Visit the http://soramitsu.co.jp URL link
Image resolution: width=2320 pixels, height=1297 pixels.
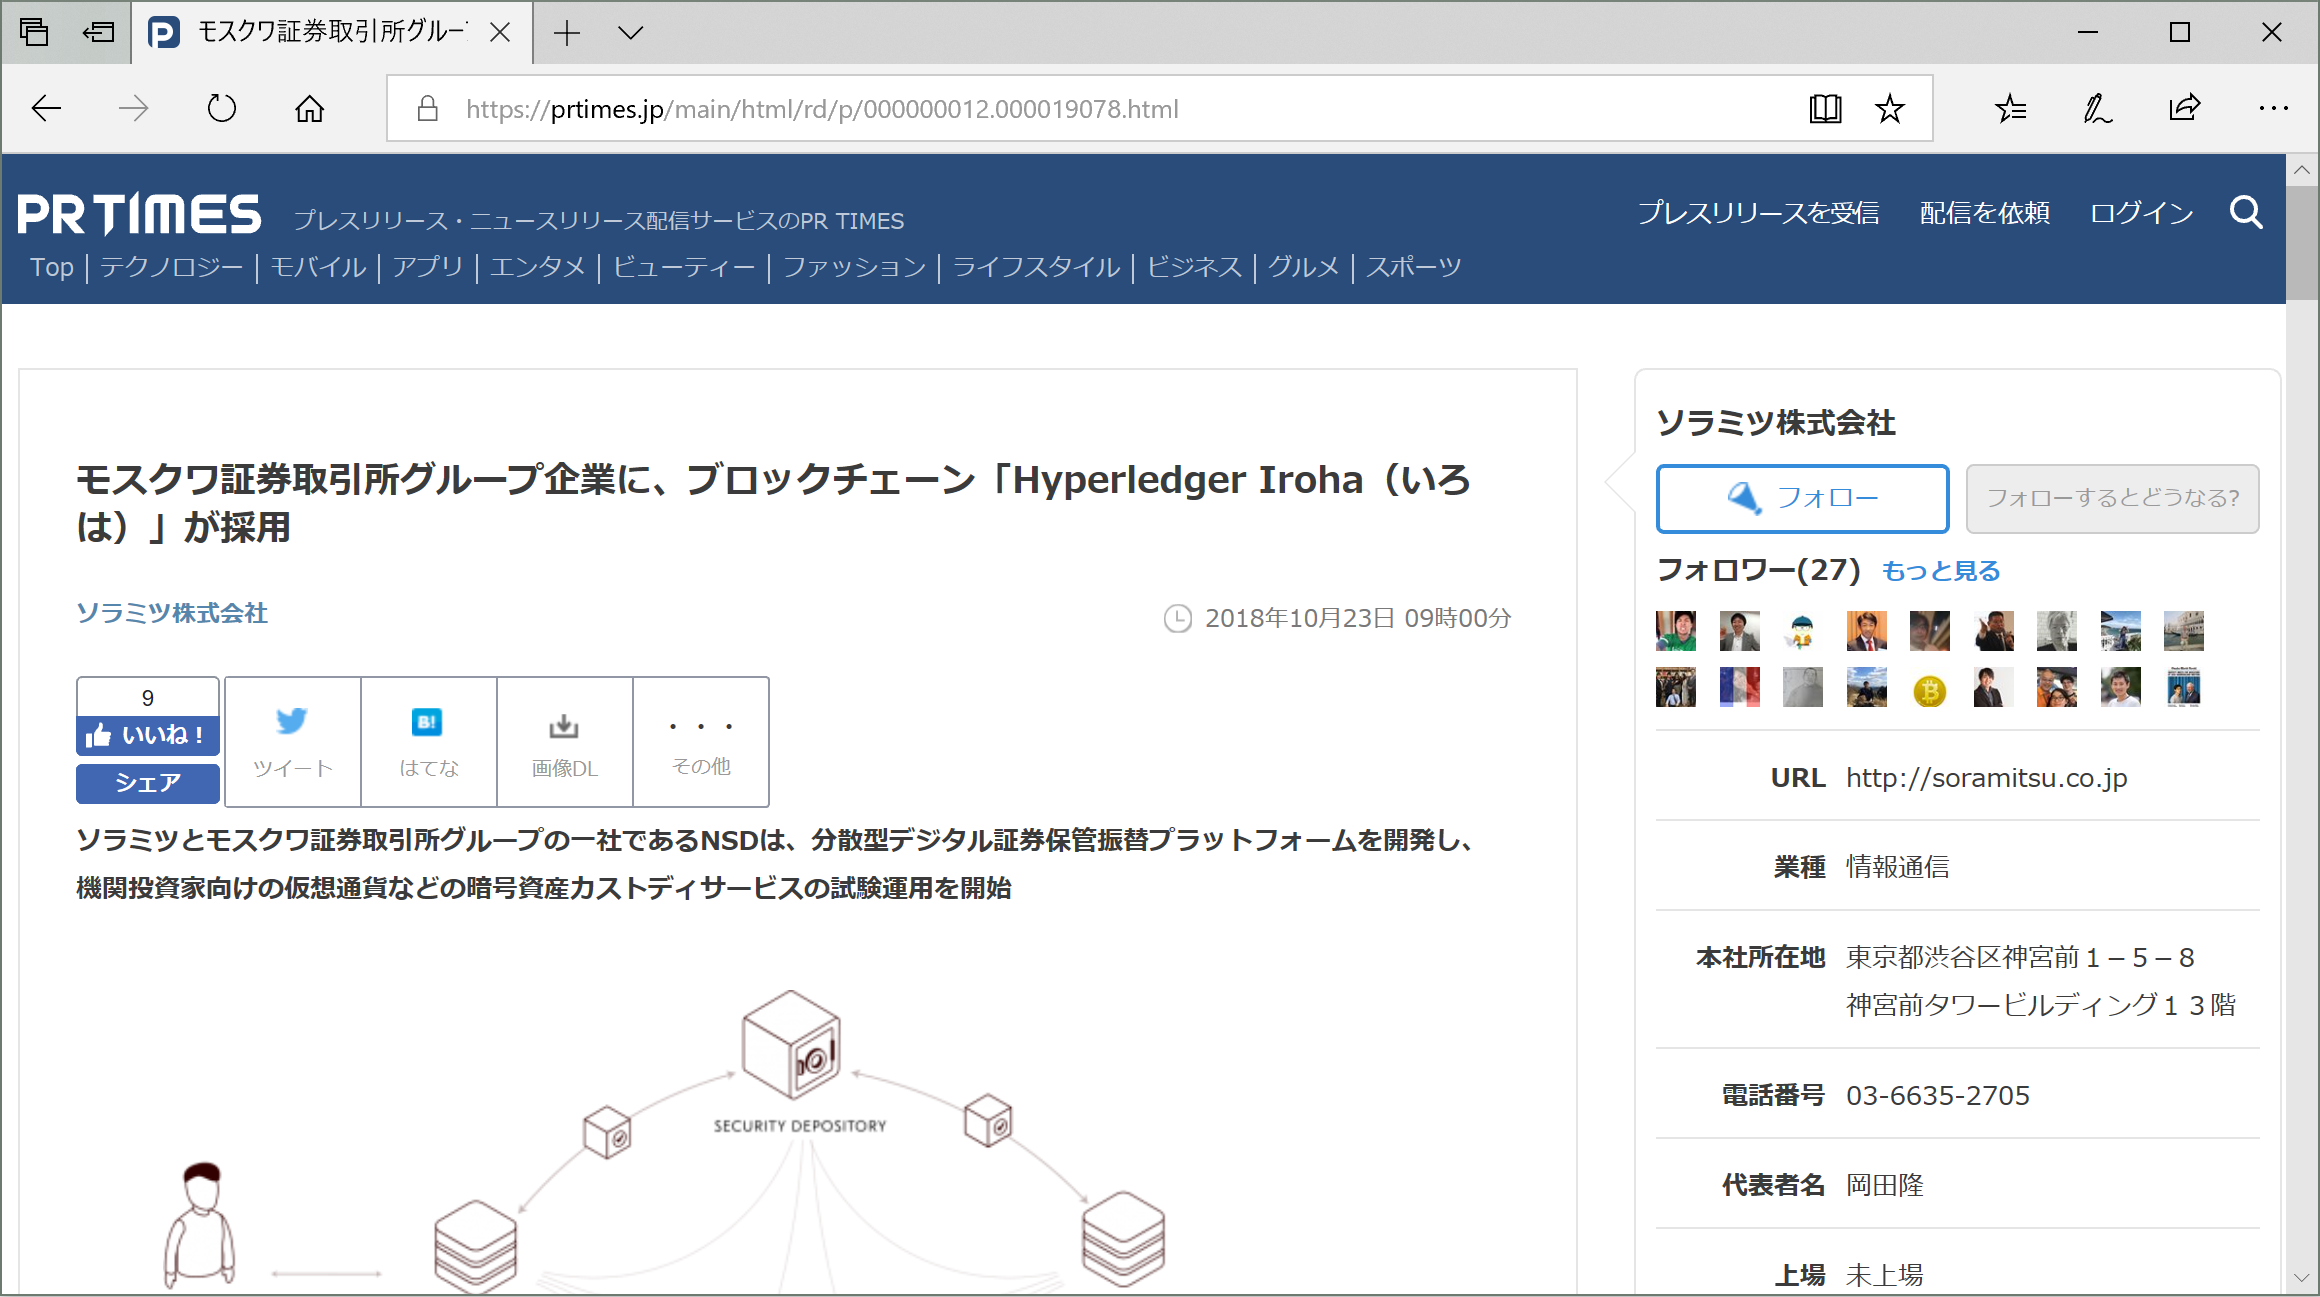click(1986, 778)
